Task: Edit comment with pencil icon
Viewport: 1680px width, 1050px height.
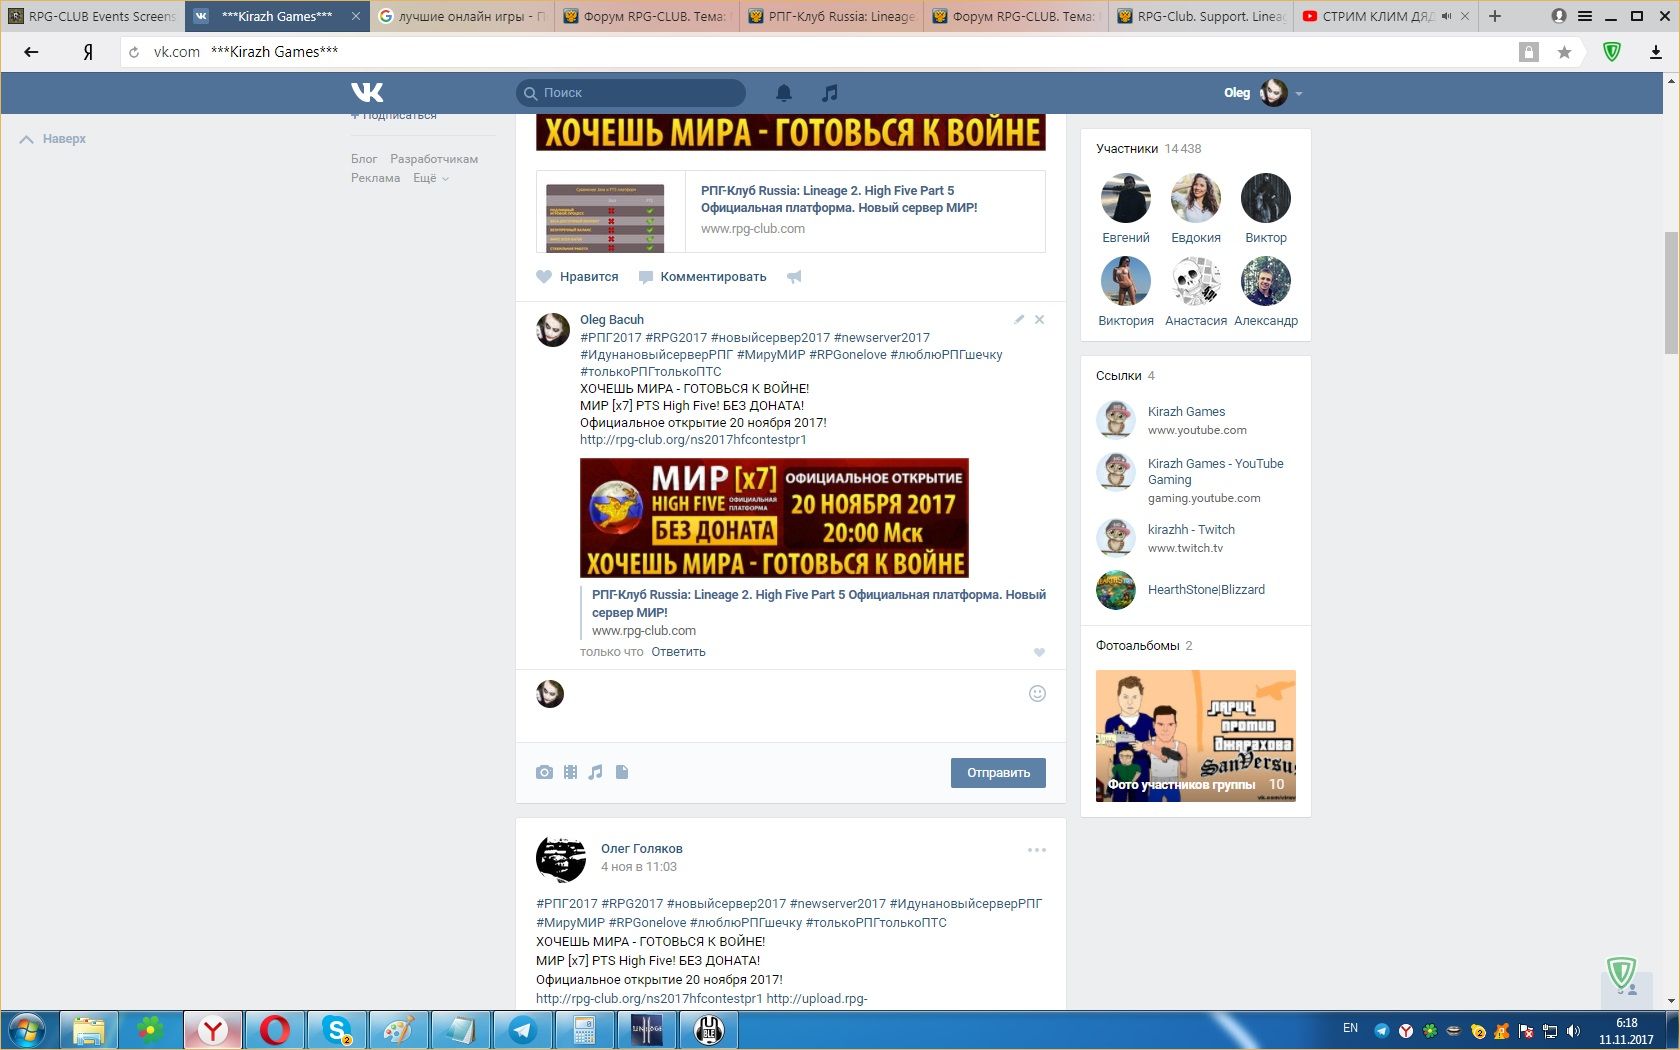Action: [x=1019, y=320]
